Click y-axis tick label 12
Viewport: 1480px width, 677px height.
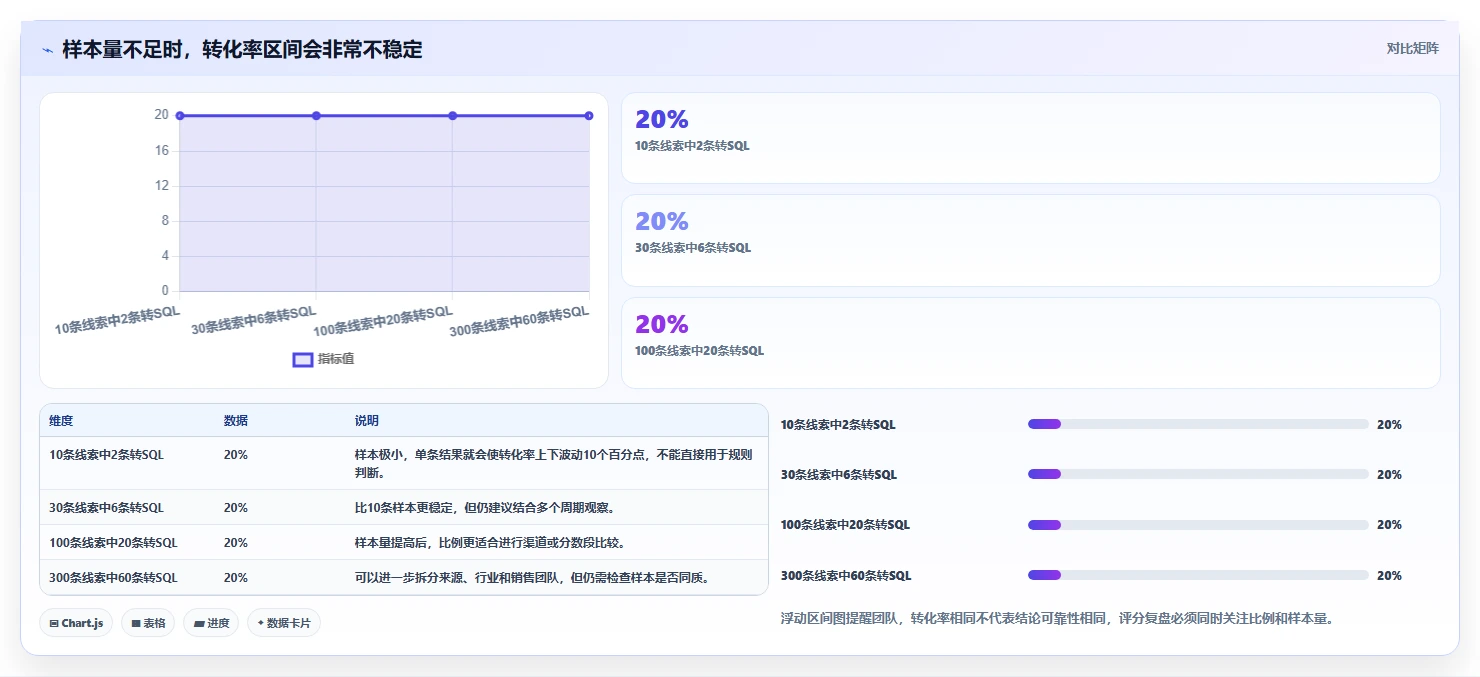pos(162,186)
